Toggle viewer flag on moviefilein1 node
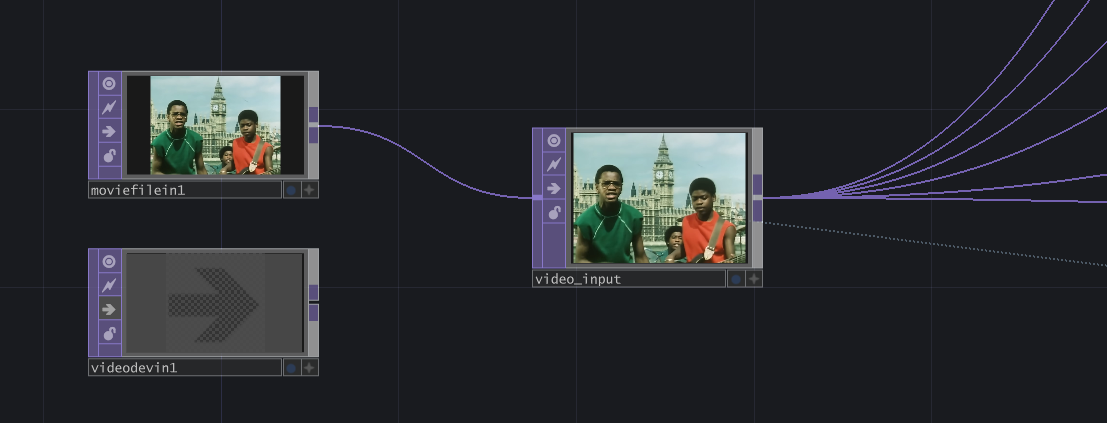1107x423 pixels. click(109, 84)
